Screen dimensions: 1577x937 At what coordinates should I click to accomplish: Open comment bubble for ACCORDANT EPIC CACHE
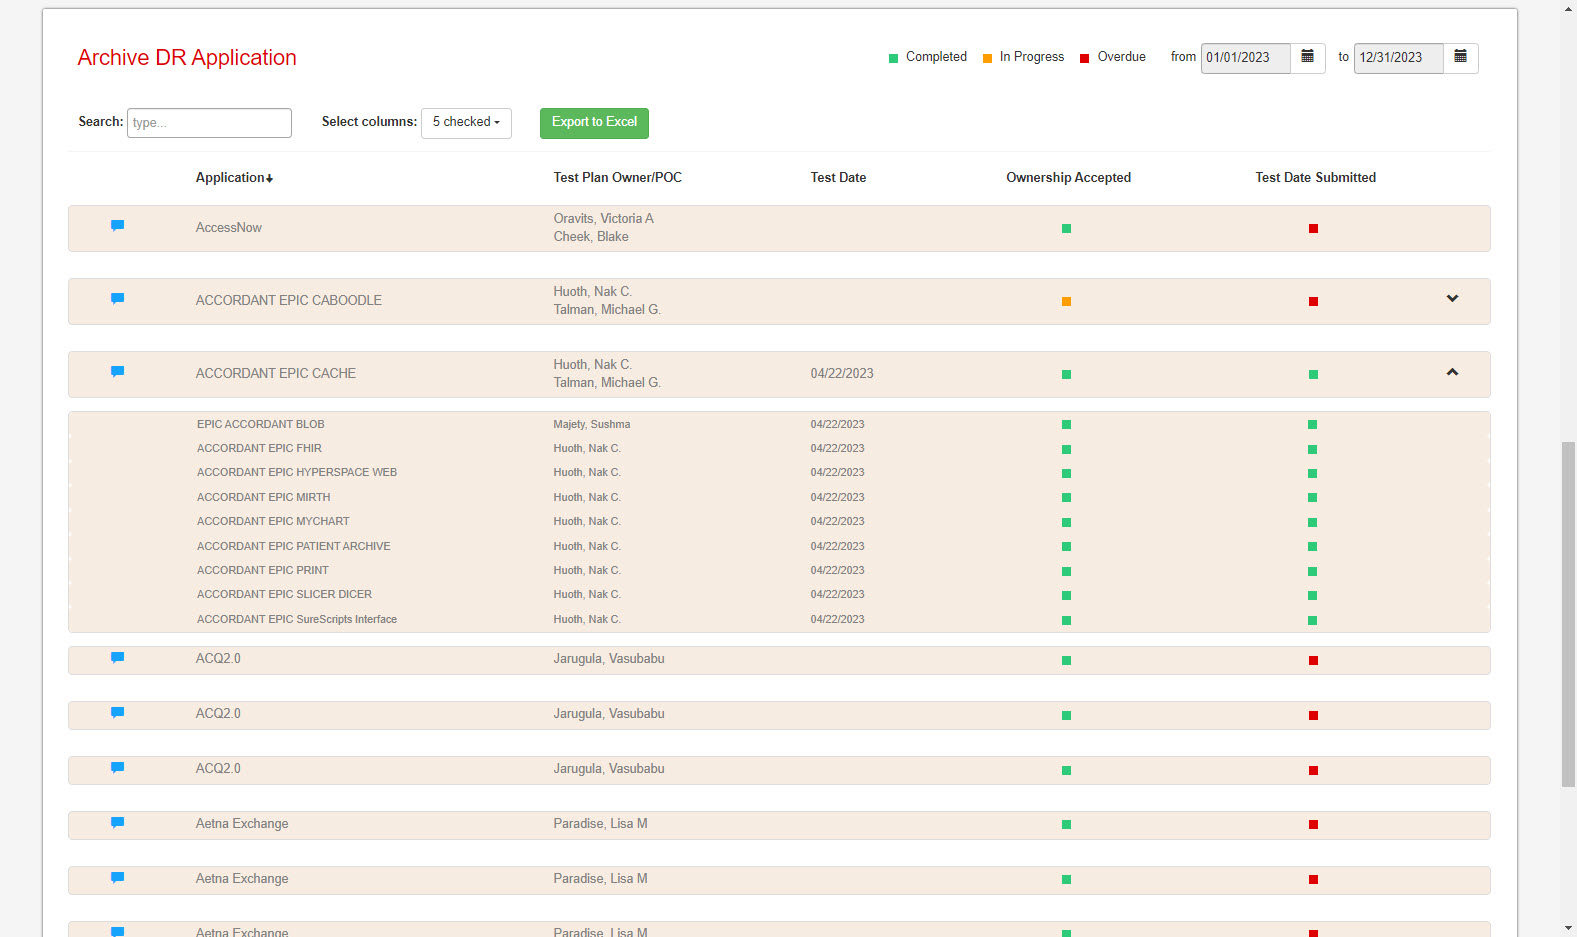click(117, 372)
